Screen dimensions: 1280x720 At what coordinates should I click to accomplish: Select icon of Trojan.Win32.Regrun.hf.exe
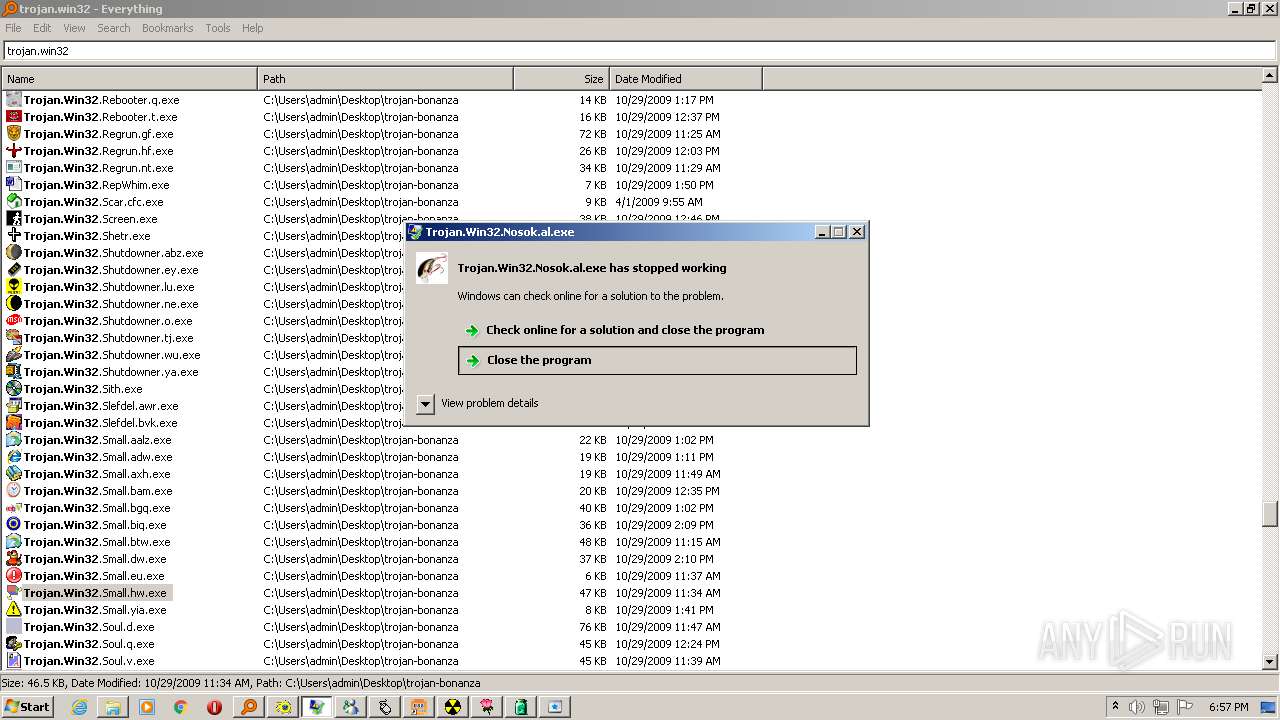tap(14, 151)
